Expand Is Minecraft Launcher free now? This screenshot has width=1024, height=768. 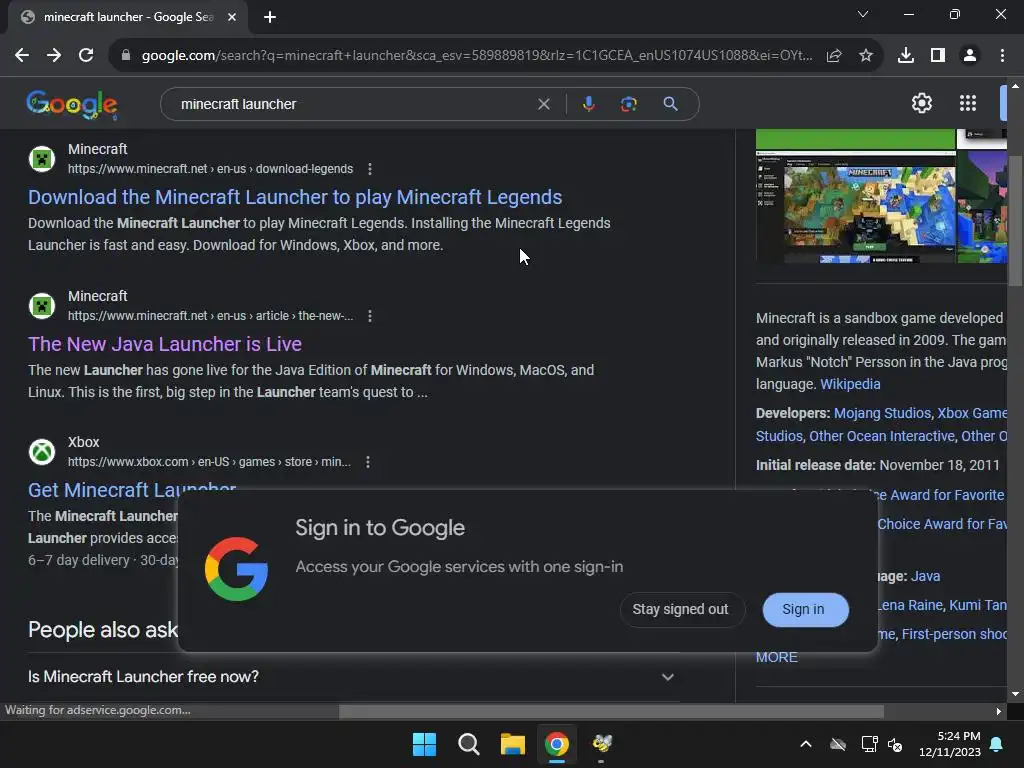351,677
